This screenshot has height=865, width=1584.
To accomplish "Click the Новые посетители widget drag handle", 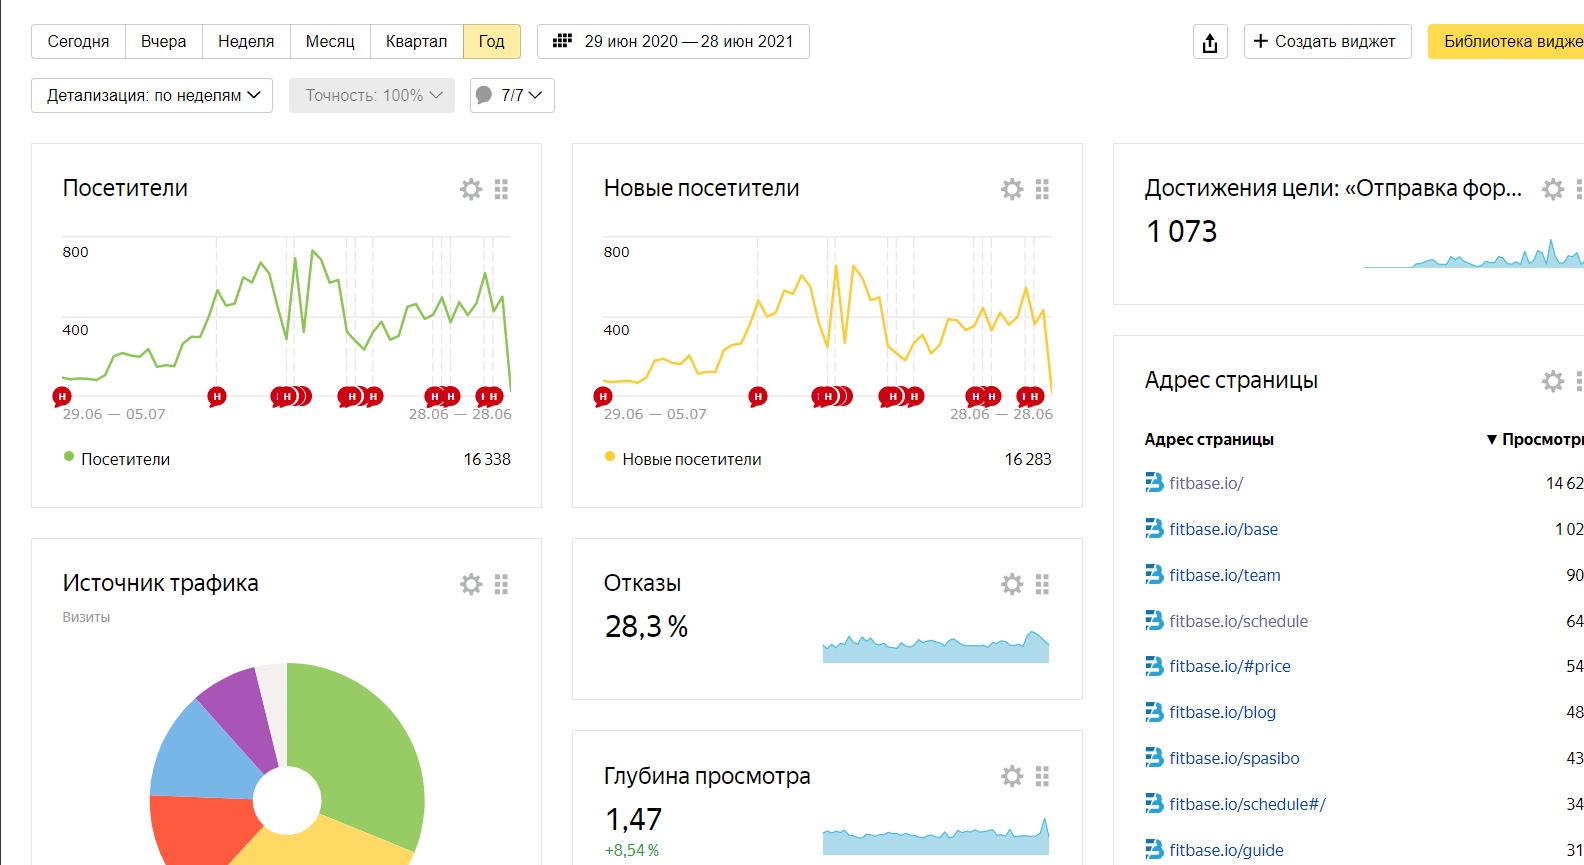I will pyautogui.click(x=1043, y=189).
